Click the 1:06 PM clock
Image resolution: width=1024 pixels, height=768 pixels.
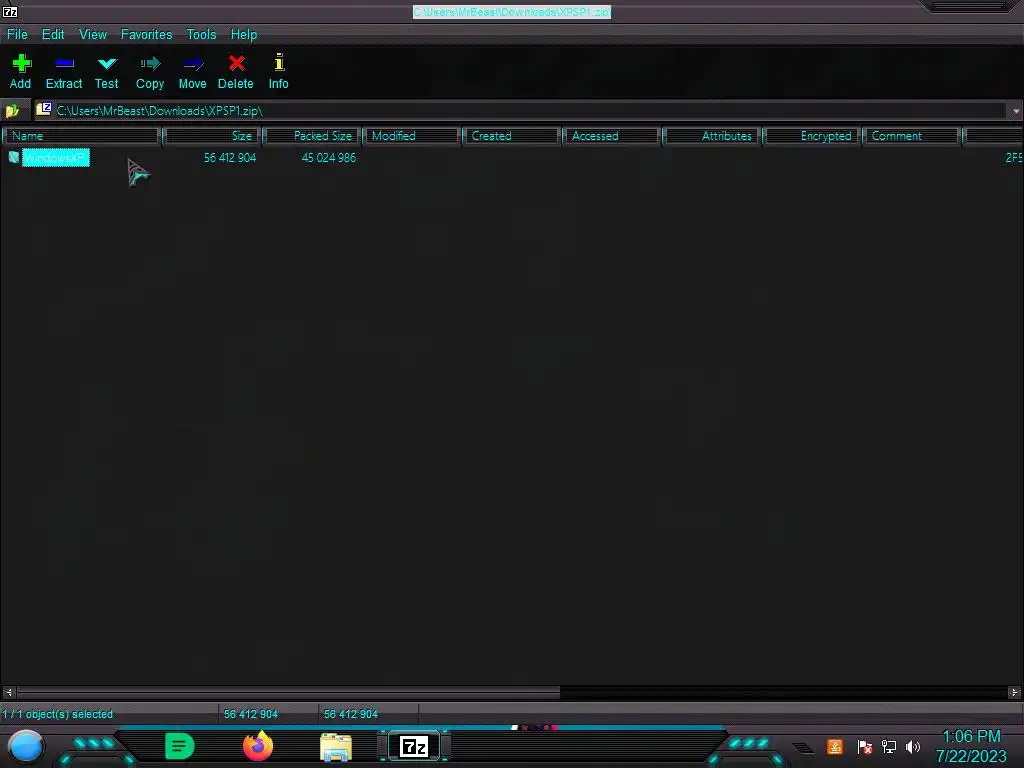971,737
